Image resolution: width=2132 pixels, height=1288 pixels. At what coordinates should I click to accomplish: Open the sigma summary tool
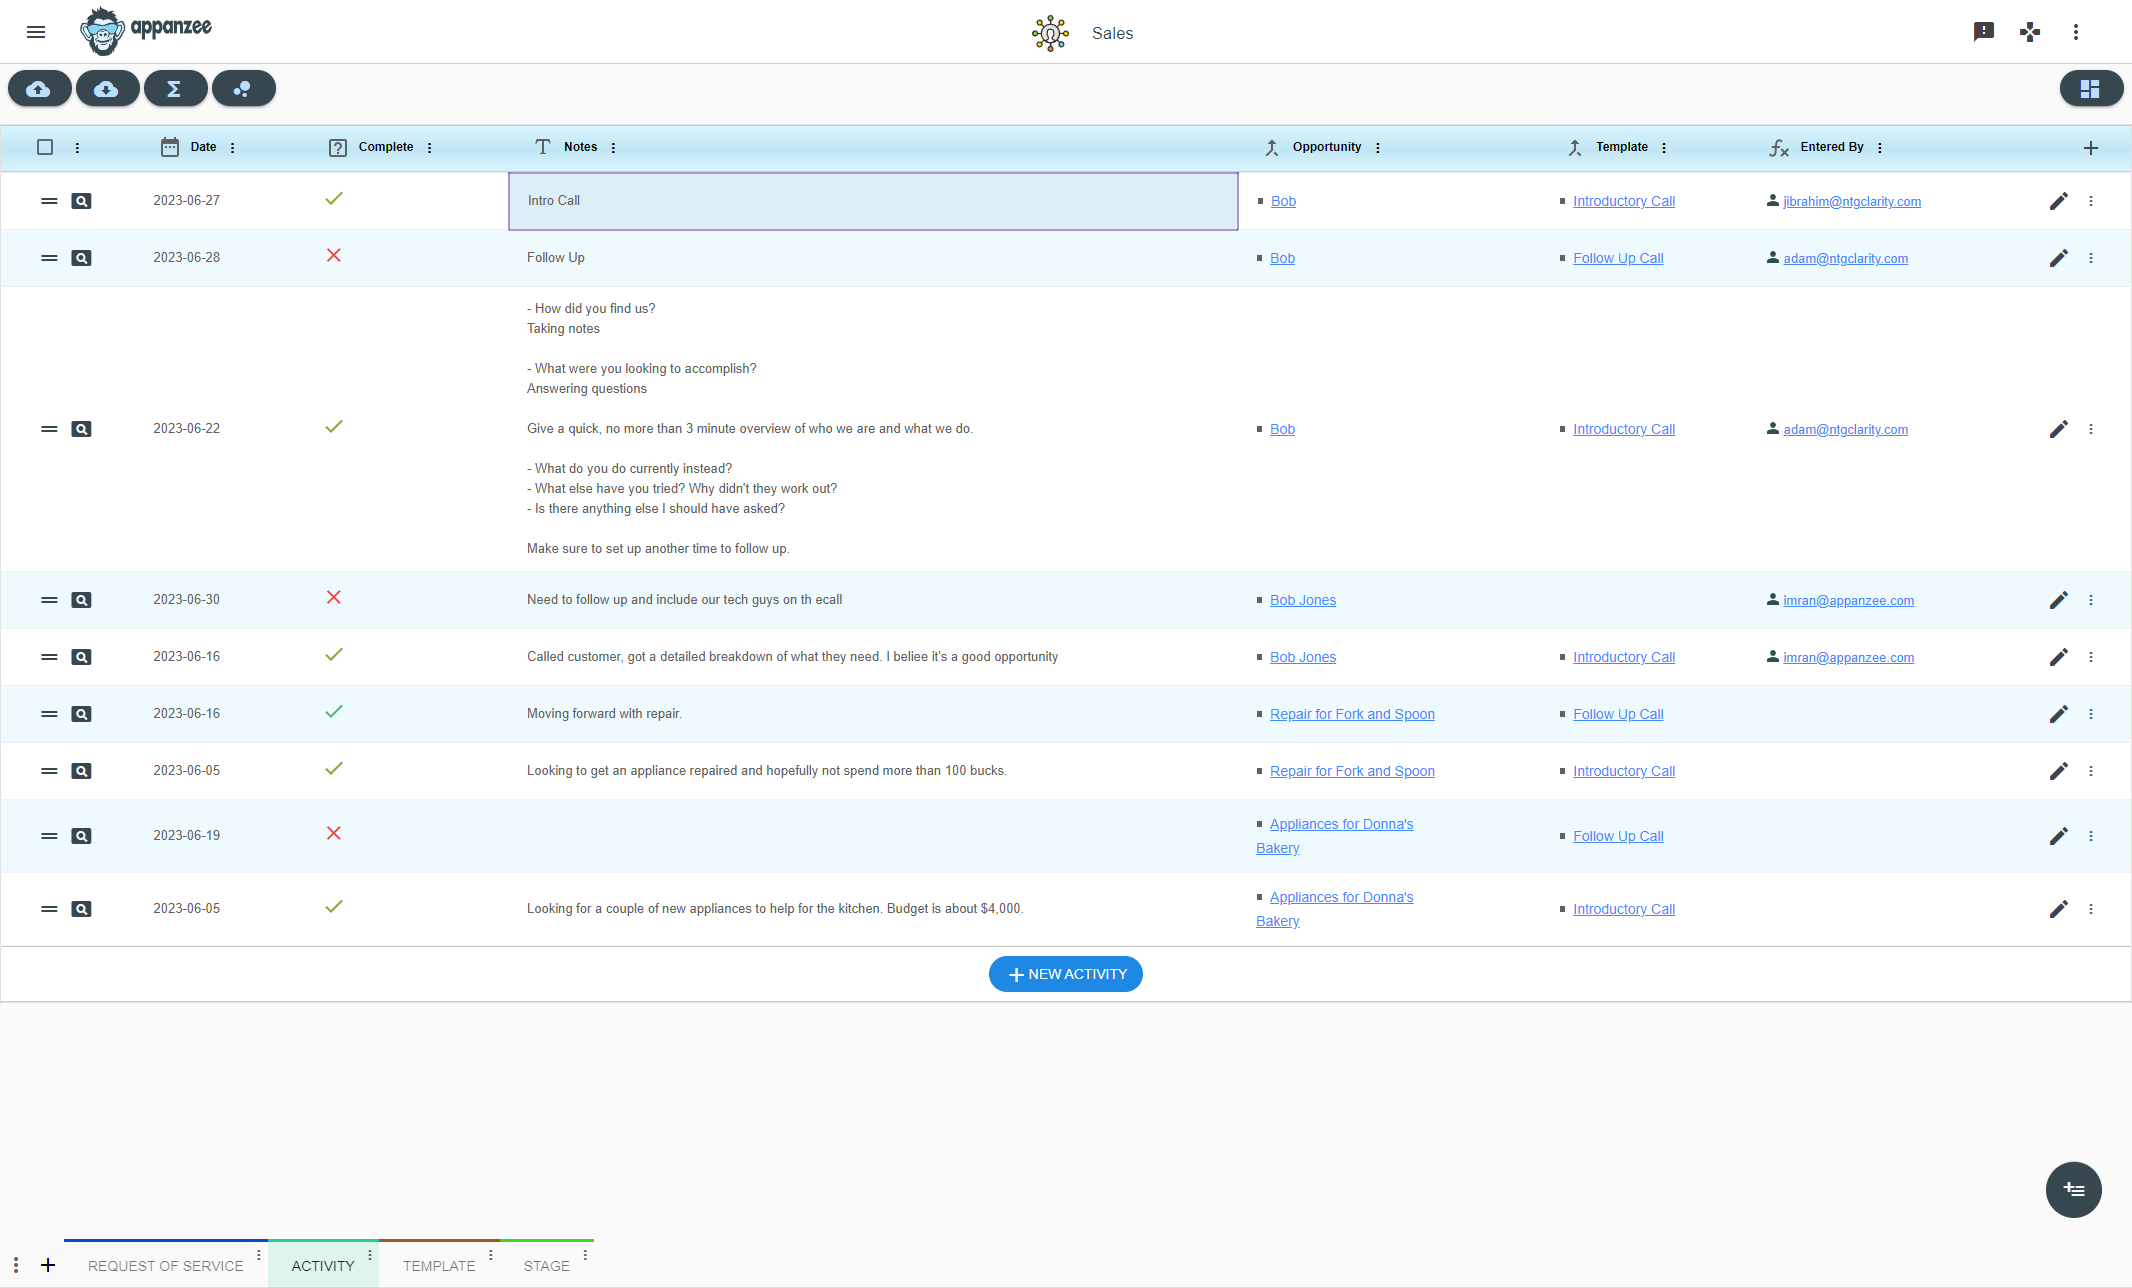click(x=175, y=89)
